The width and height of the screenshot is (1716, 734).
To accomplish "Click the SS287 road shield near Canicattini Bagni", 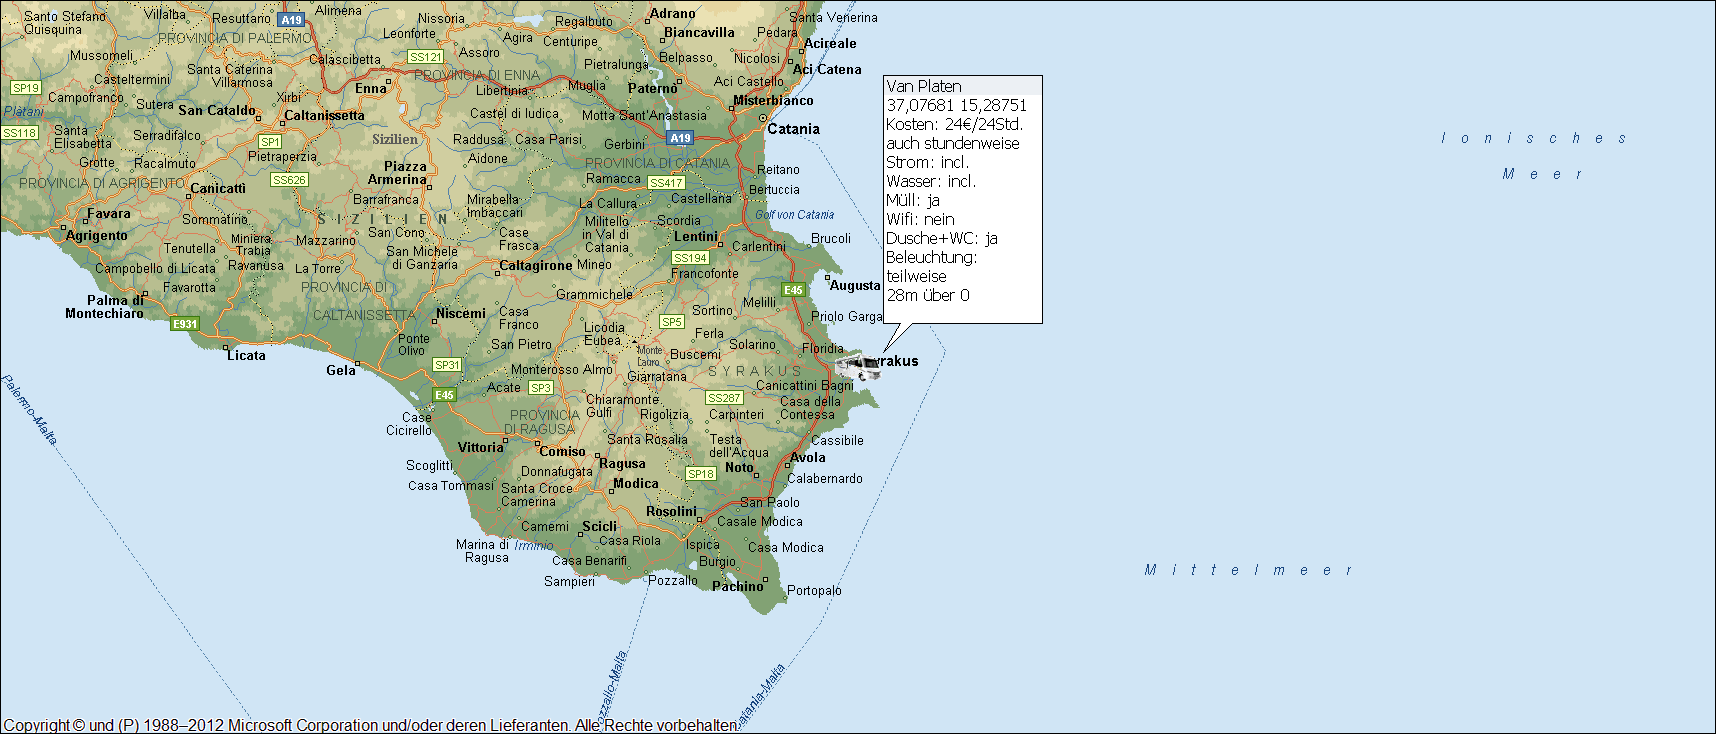I will 724,398.
